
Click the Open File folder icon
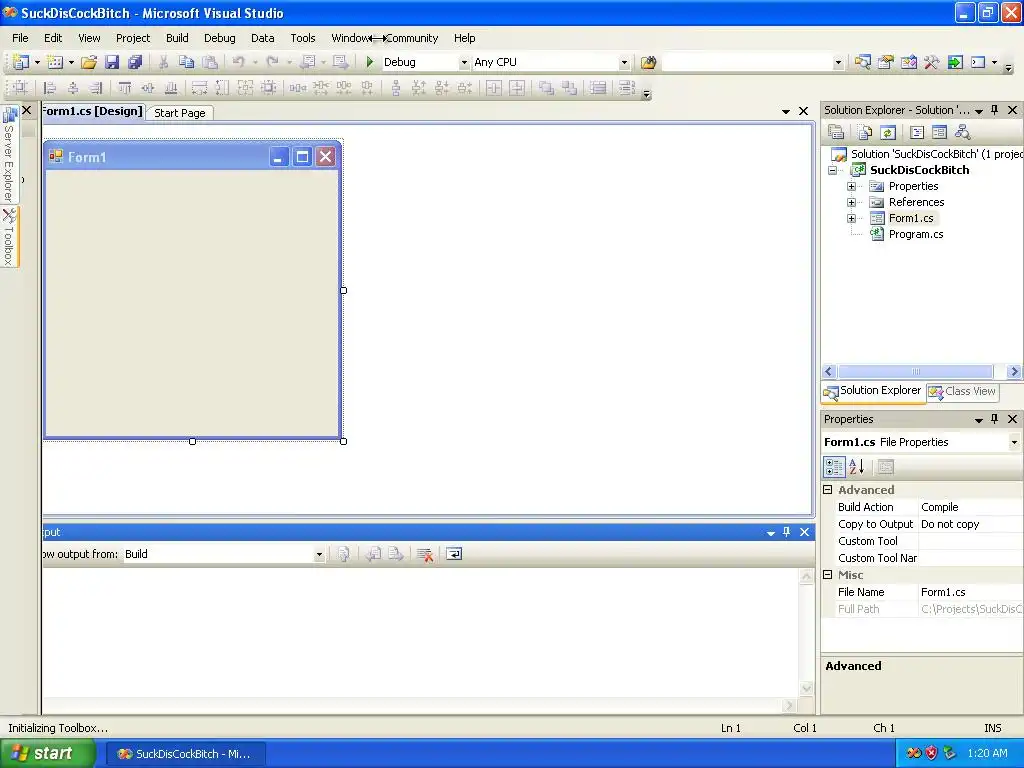click(89, 62)
